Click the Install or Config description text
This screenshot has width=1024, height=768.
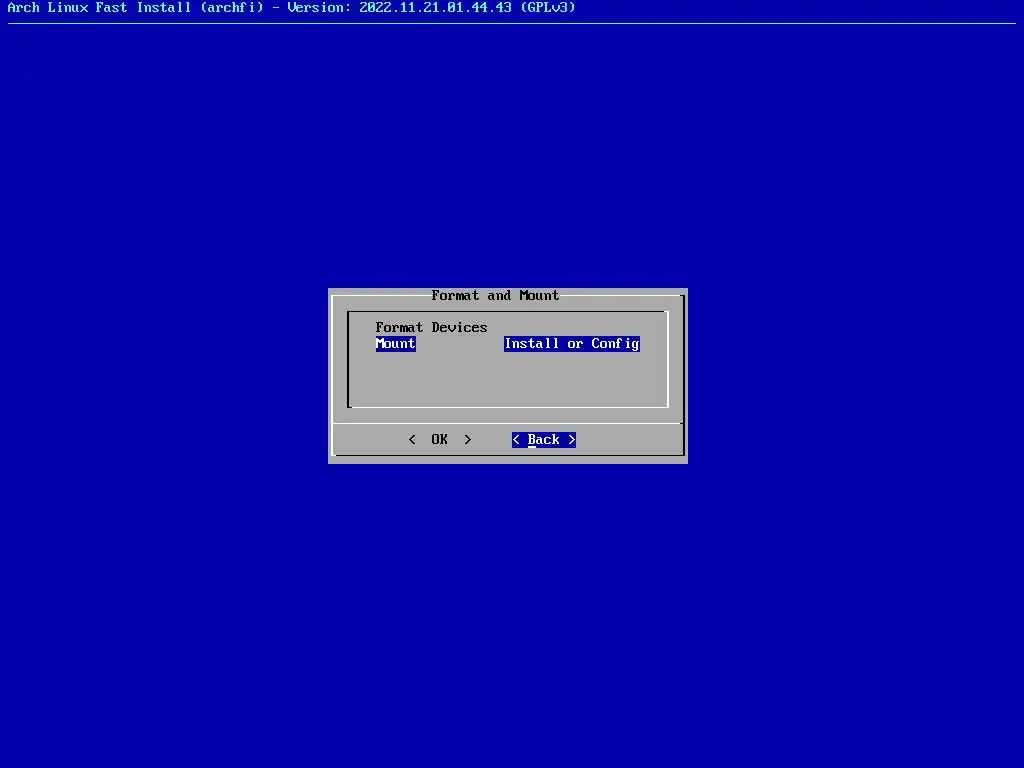571,344
